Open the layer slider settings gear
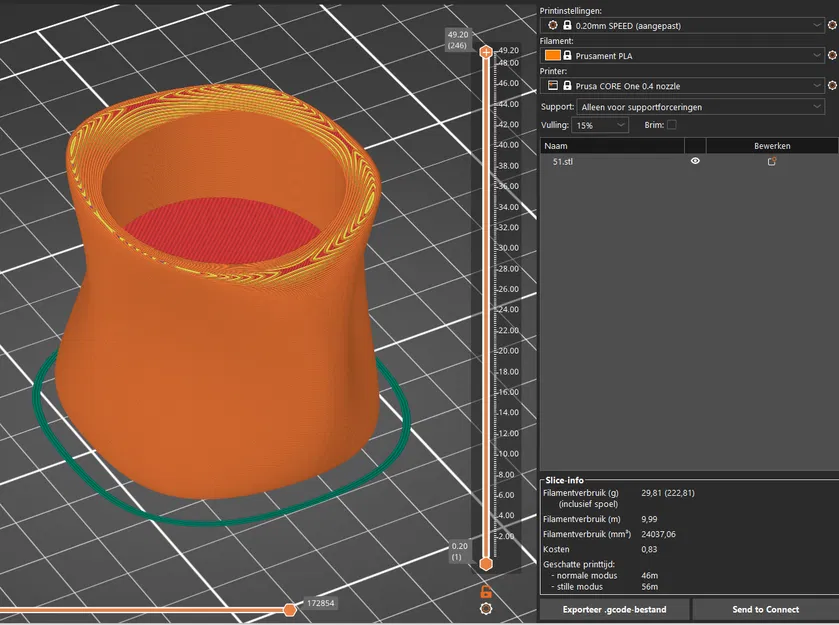Image resolution: width=839 pixels, height=625 pixels. 486,608
